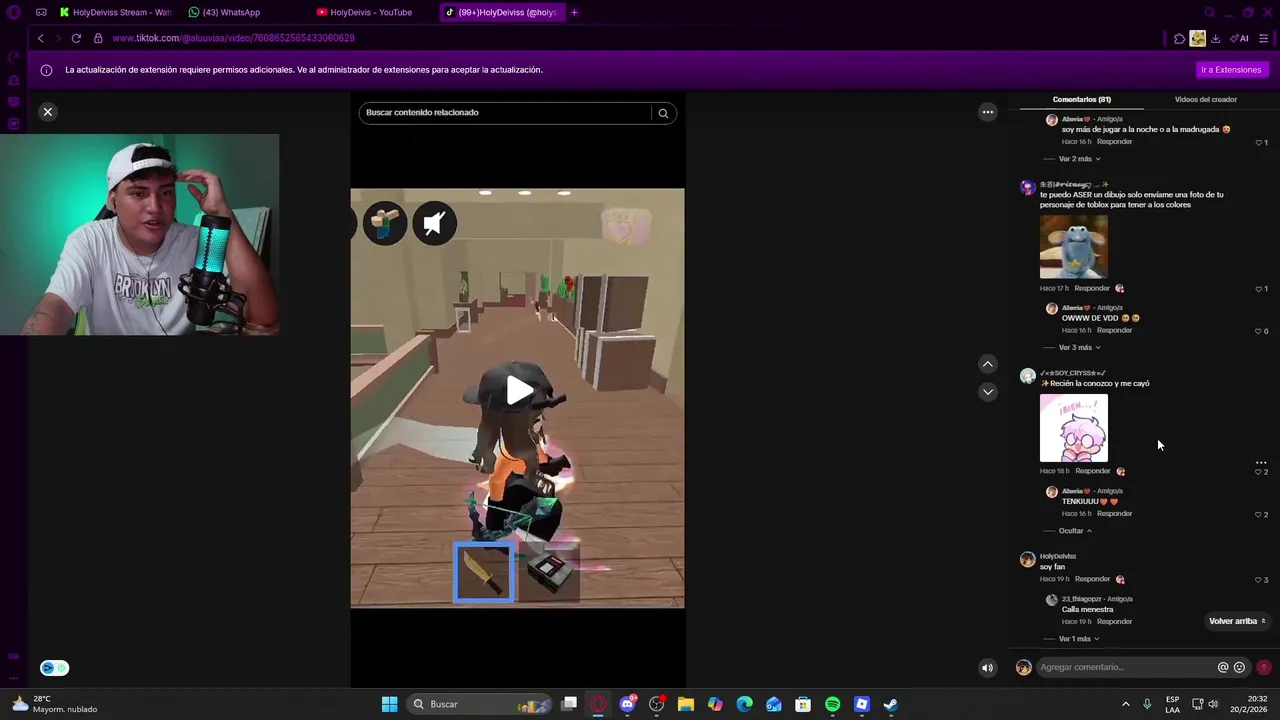Click HolyDeiviss username in 'soy fan' comment
Viewport: 1280px width, 720px height.
click(x=1058, y=556)
